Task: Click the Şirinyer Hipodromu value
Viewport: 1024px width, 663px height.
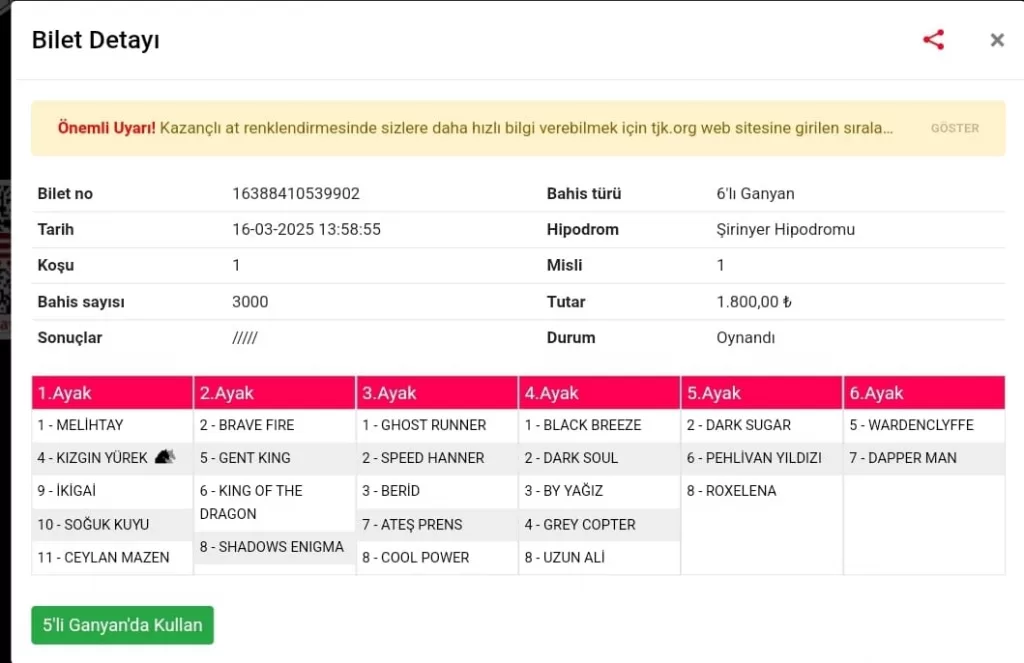Action: pyautogui.click(x=785, y=229)
